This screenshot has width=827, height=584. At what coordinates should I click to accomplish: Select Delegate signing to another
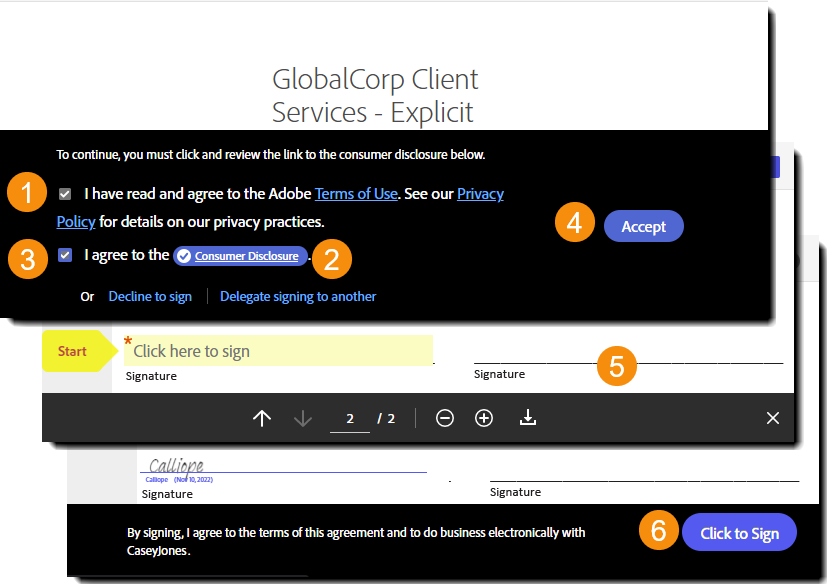298,296
